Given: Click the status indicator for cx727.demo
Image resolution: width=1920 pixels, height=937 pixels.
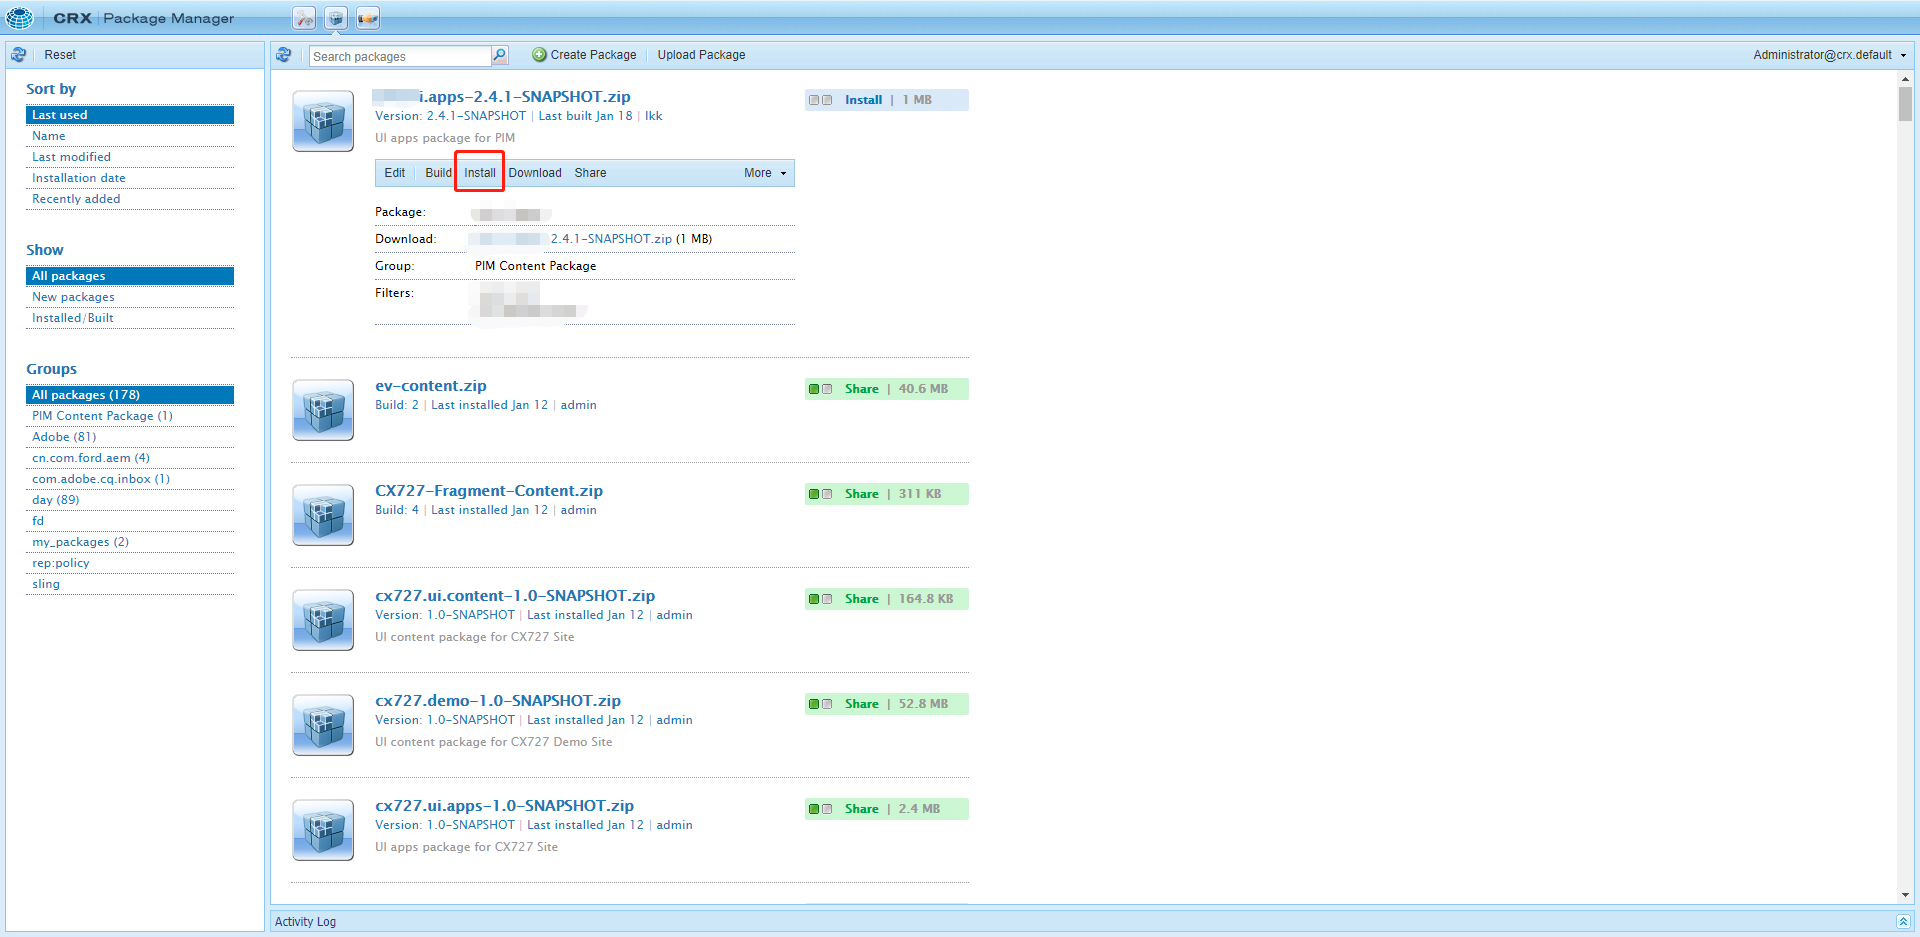Looking at the screenshot, I should [821, 704].
